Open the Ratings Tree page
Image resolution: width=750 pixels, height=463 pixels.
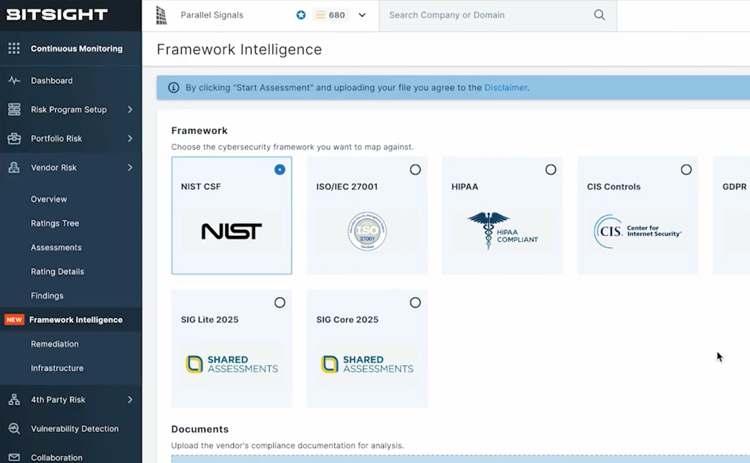55,224
